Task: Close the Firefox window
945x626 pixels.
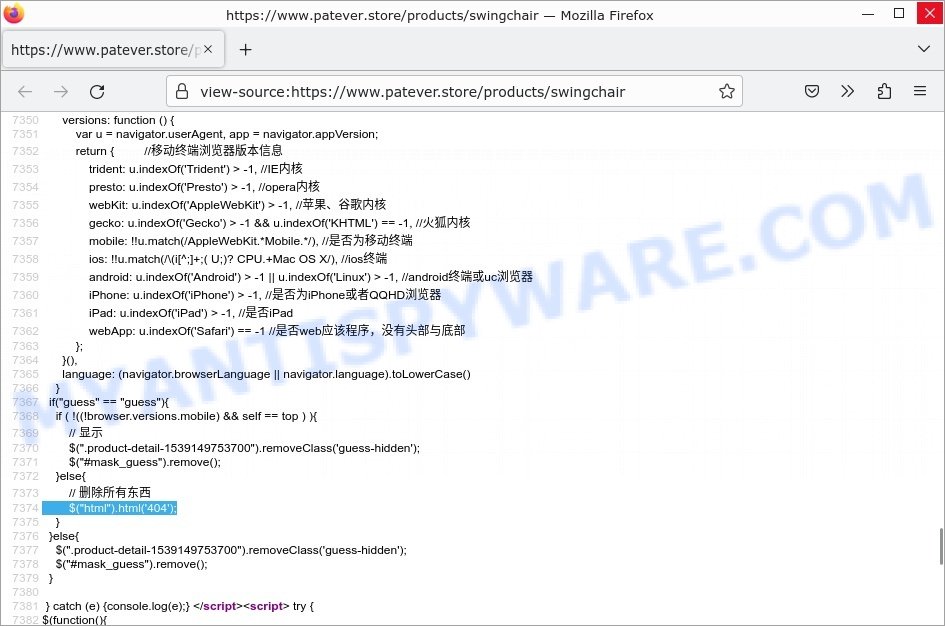Action: point(930,13)
